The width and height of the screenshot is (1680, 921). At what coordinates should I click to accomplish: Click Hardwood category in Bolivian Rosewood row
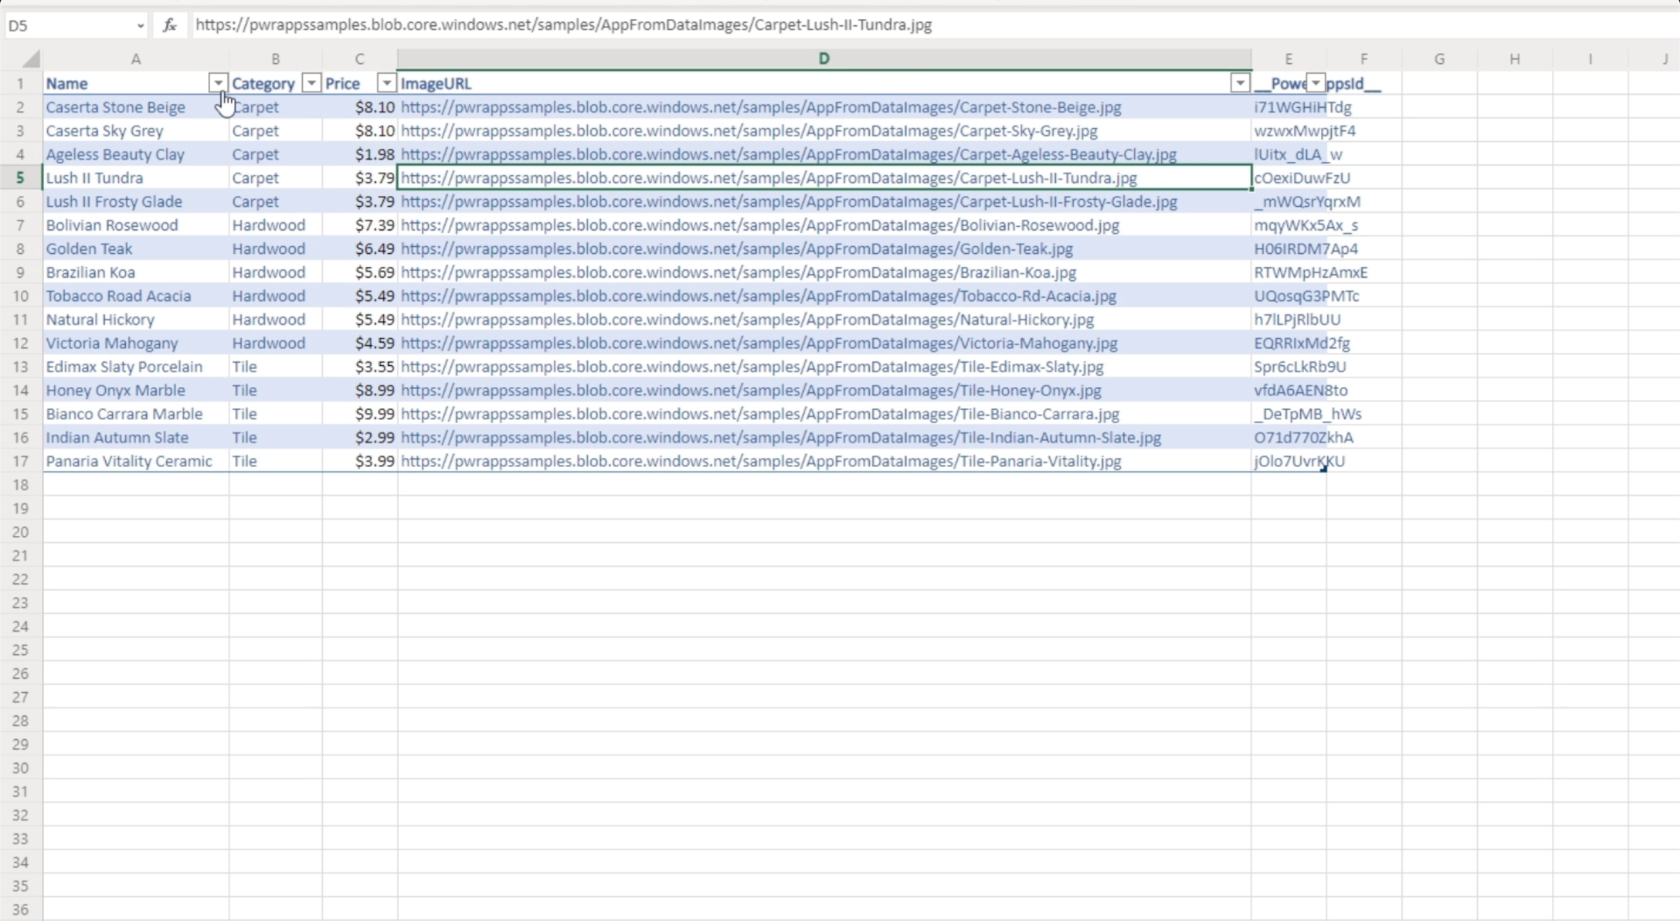[x=276, y=225]
